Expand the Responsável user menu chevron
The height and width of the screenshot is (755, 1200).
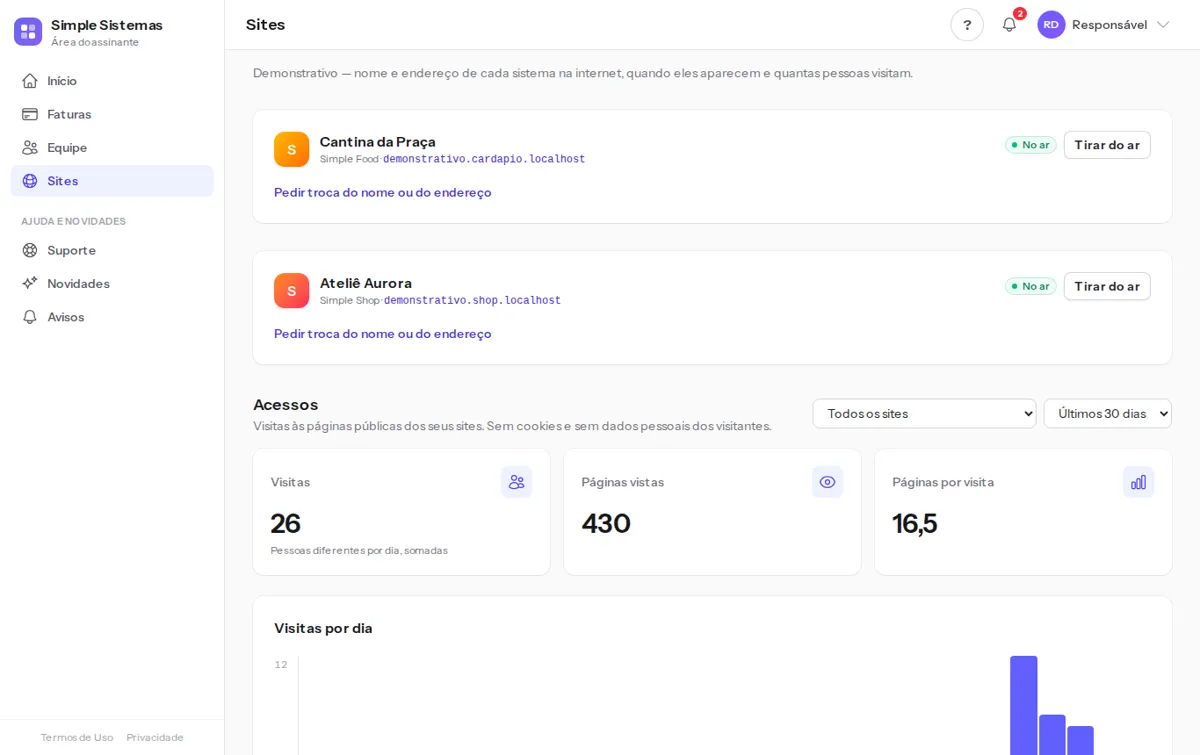[1163, 25]
